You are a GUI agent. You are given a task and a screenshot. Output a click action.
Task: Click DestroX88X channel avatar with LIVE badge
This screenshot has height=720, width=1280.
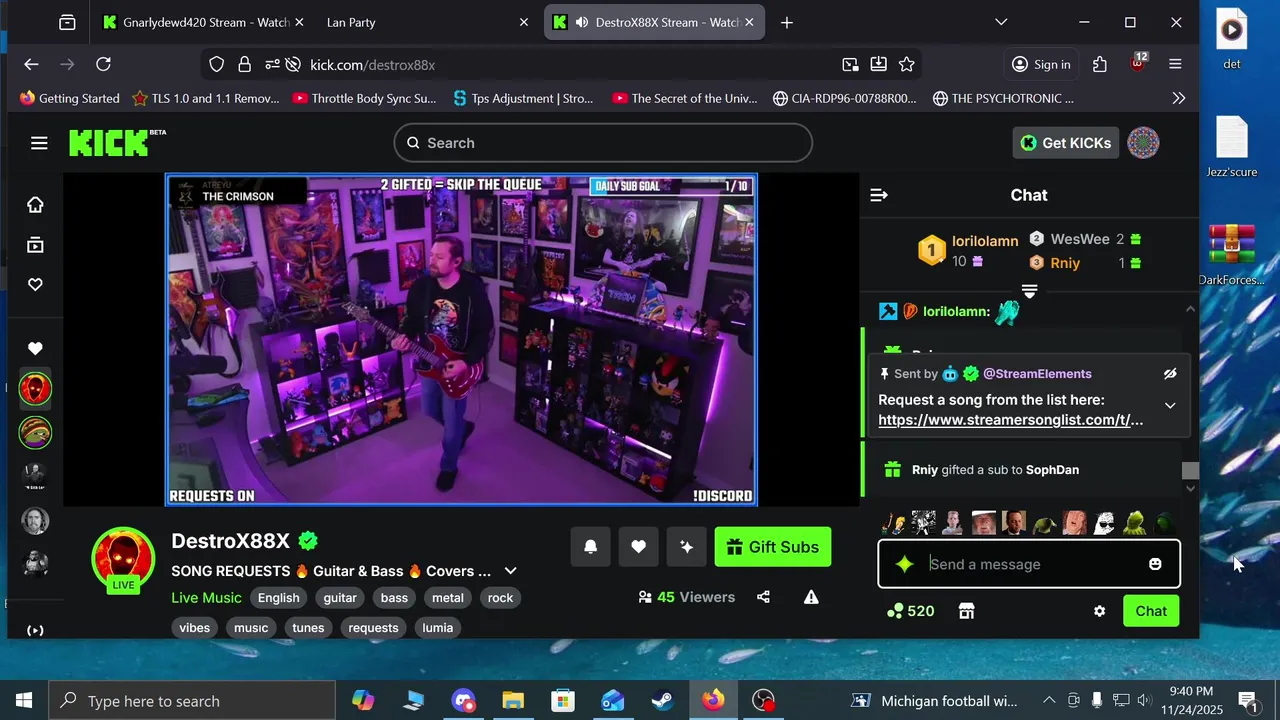123,559
